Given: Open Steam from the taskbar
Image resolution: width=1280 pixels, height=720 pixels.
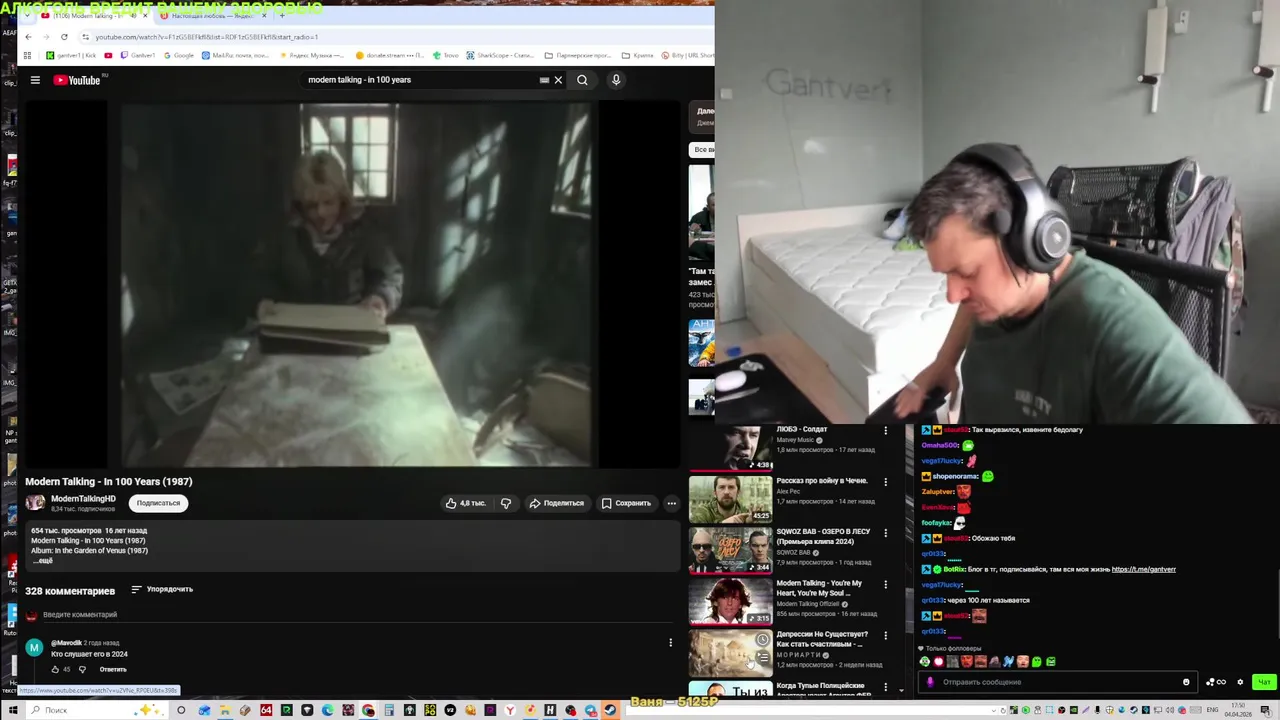Looking at the screenshot, I should coord(610,710).
